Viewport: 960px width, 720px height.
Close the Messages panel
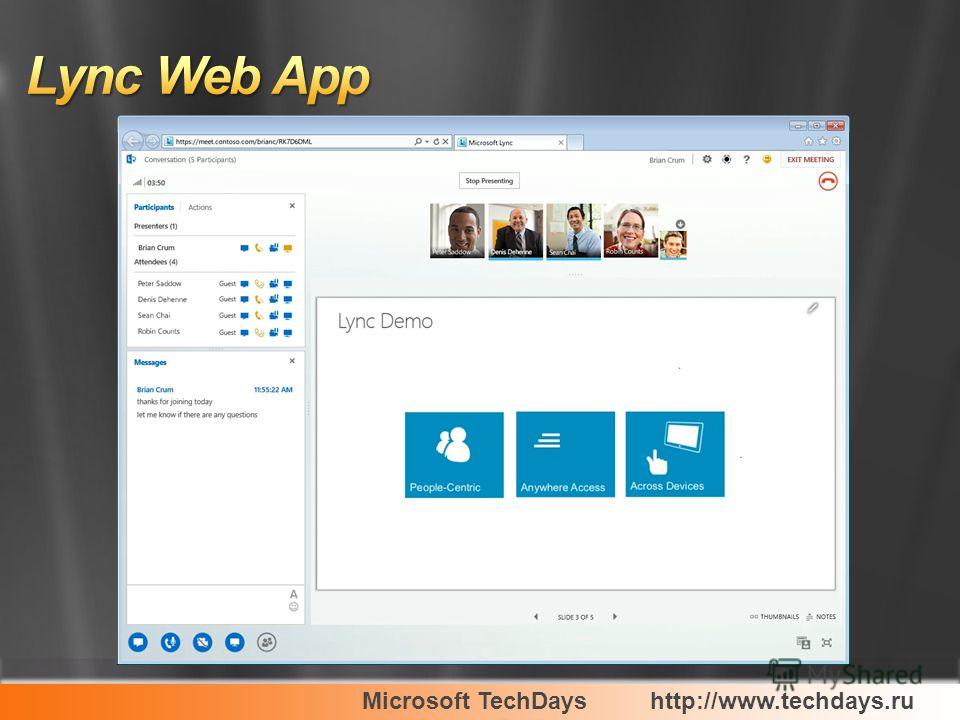(x=292, y=361)
